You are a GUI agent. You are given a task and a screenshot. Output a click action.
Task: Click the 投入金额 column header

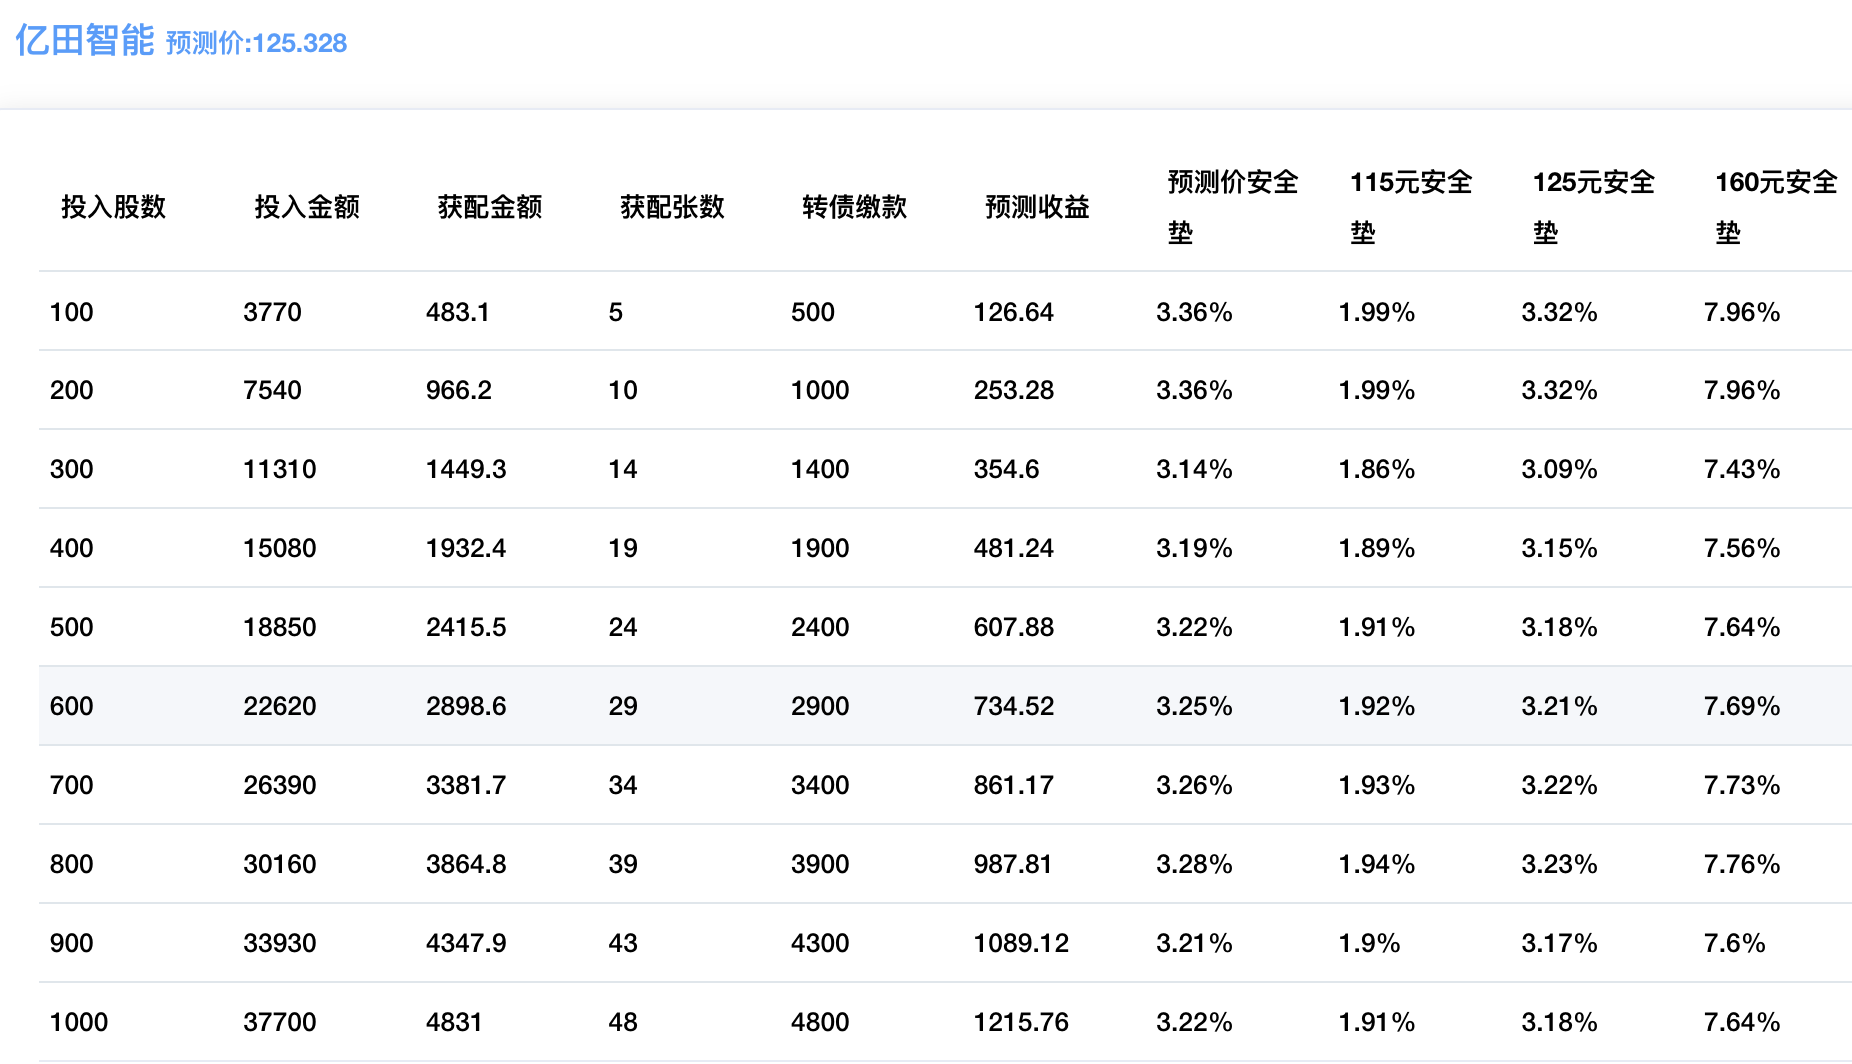306,207
